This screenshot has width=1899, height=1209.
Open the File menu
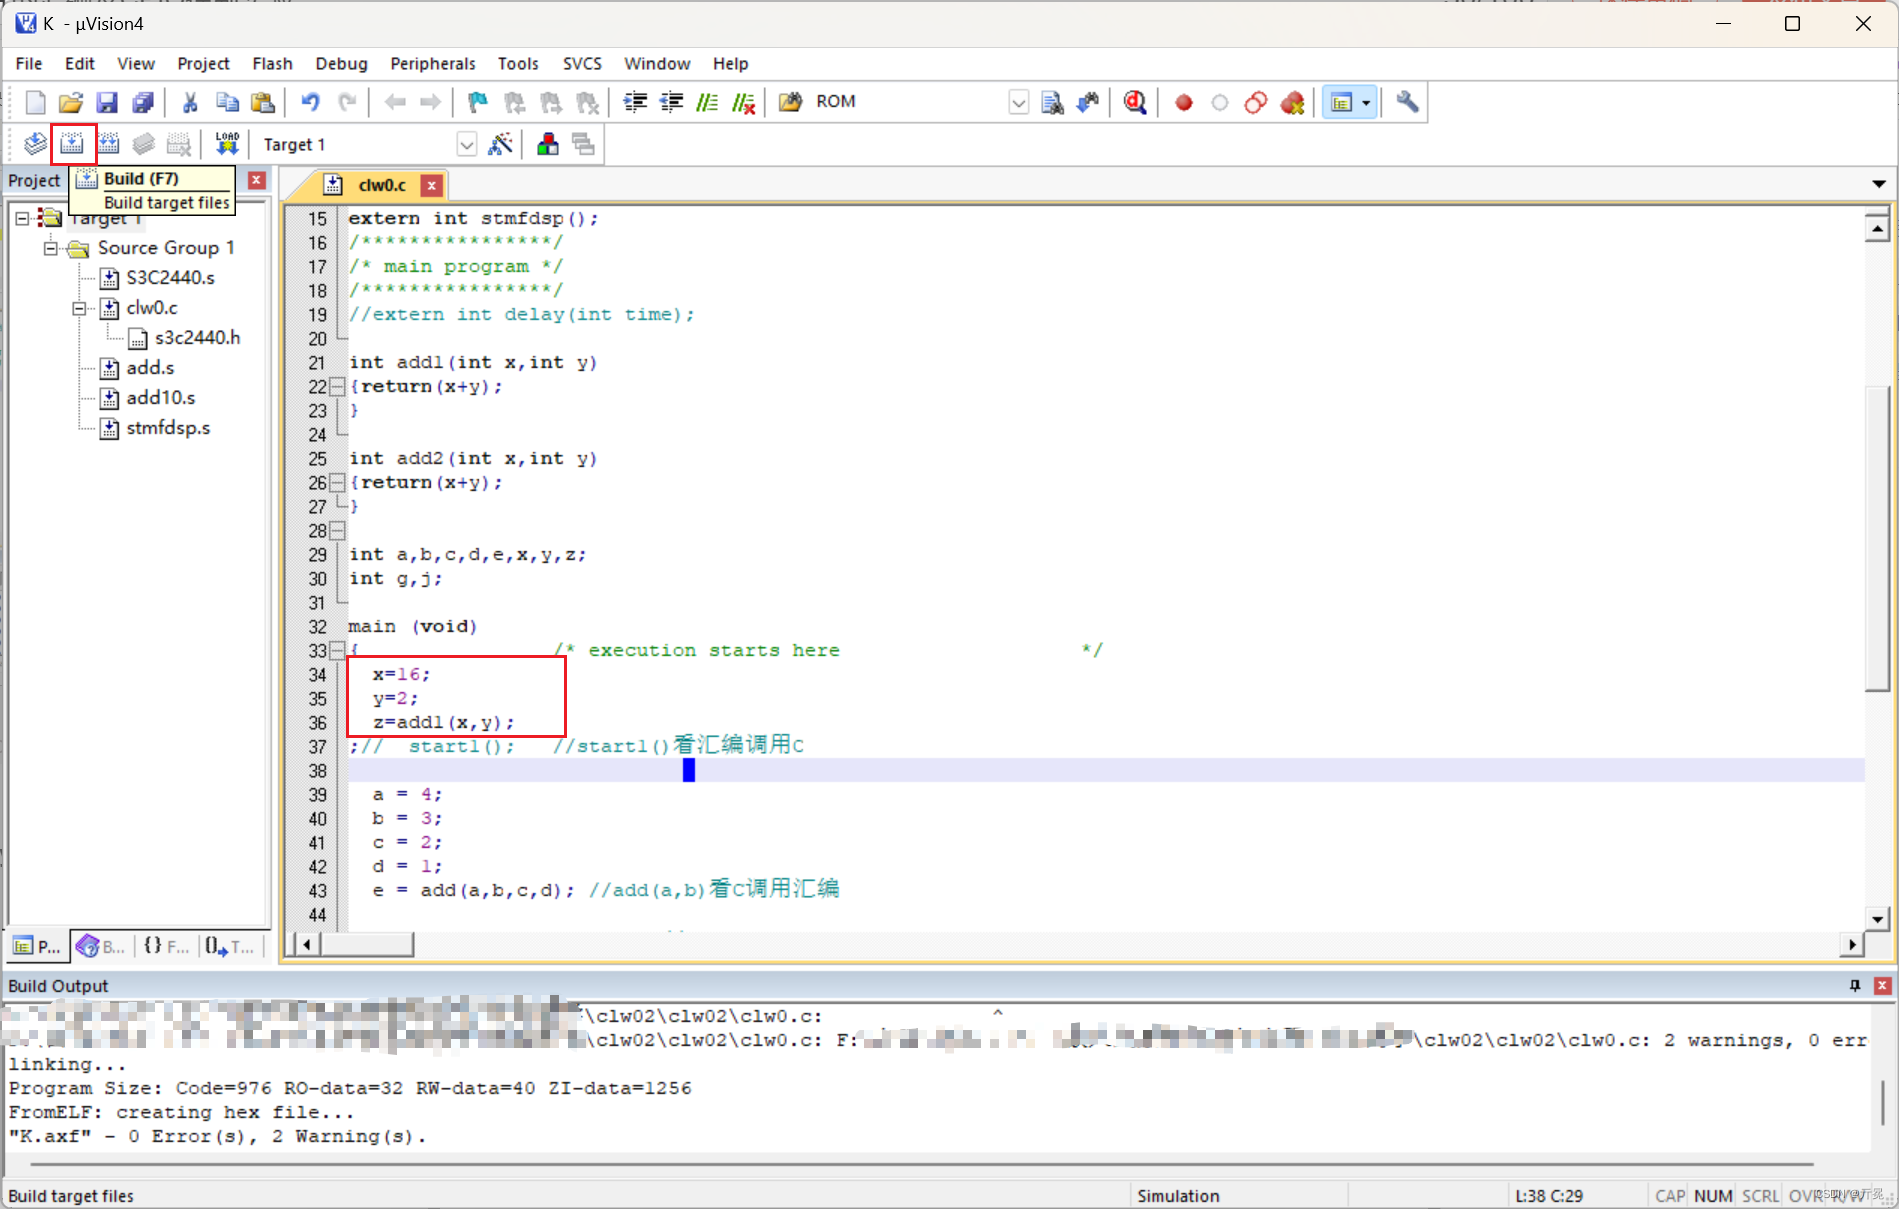click(29, 63)
